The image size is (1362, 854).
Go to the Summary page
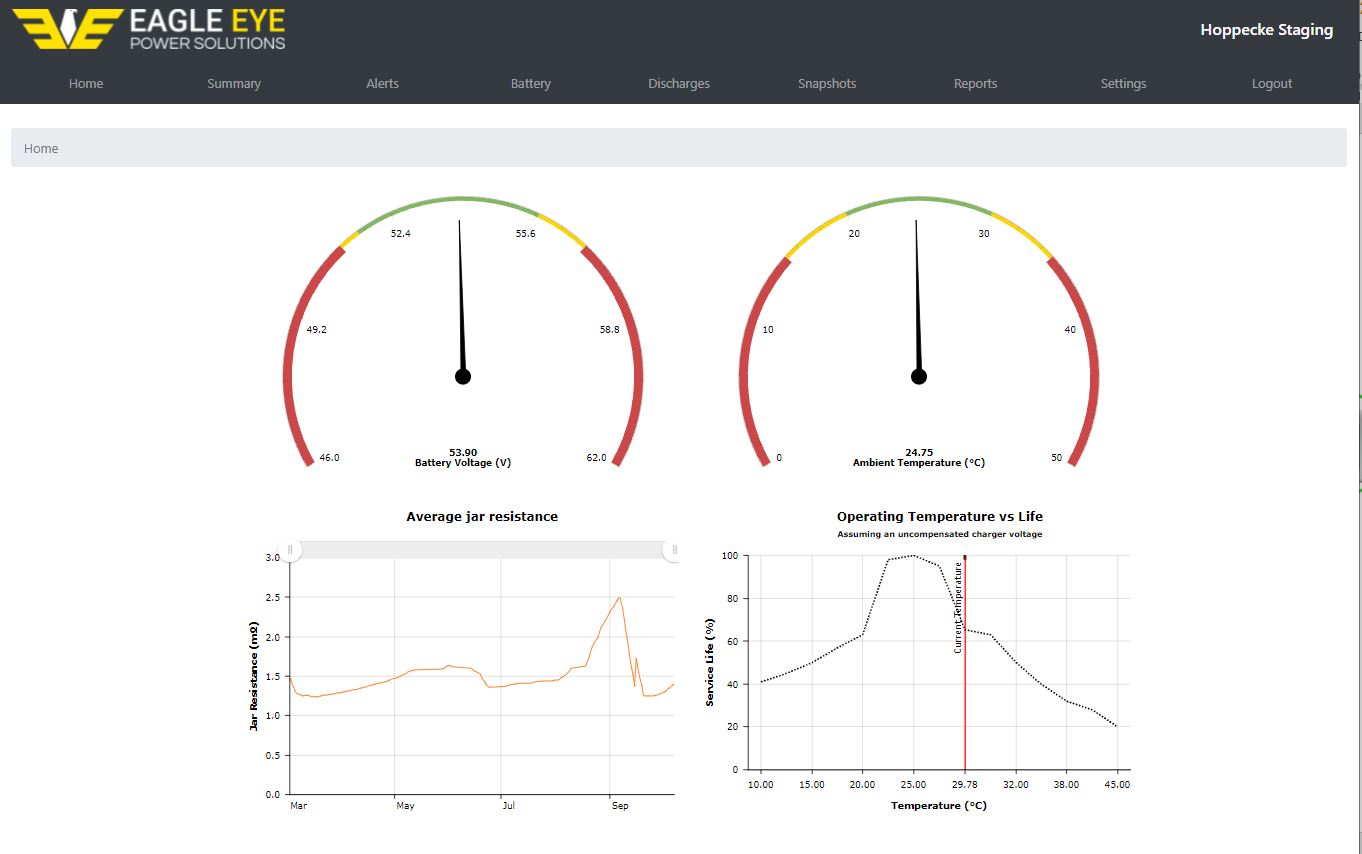[234, 83]
